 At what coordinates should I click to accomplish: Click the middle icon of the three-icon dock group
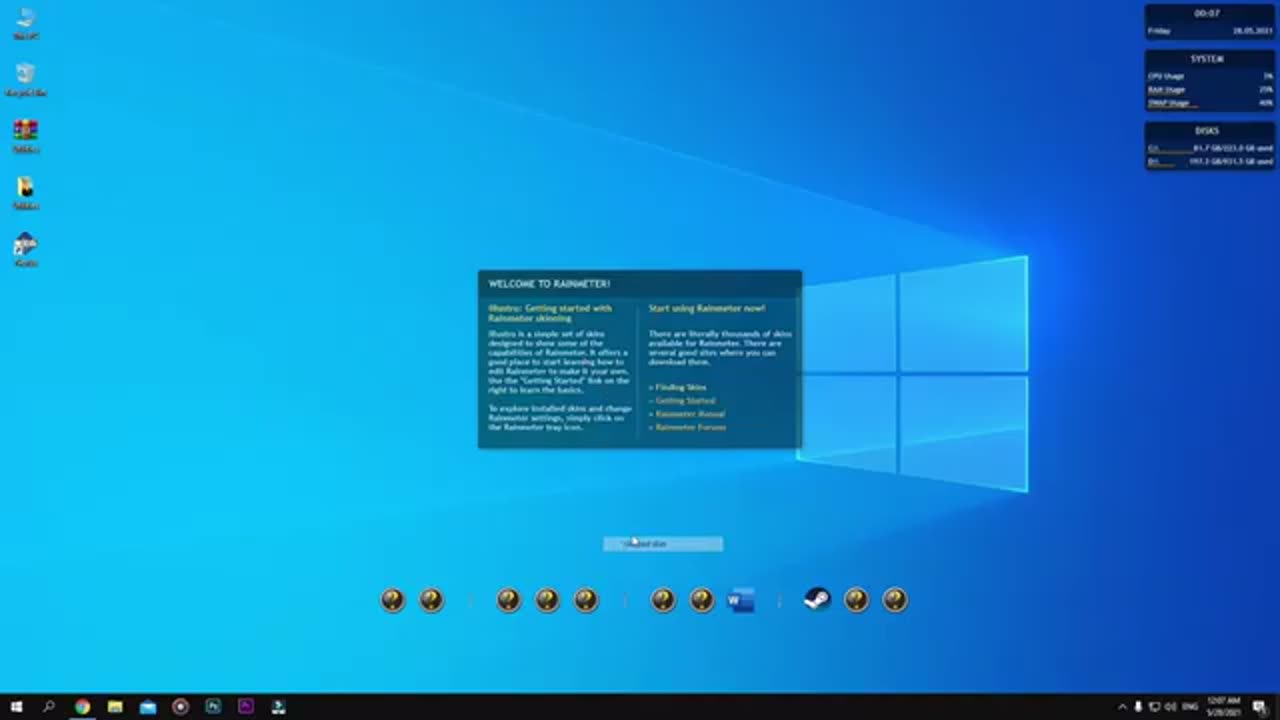[547, 599]
